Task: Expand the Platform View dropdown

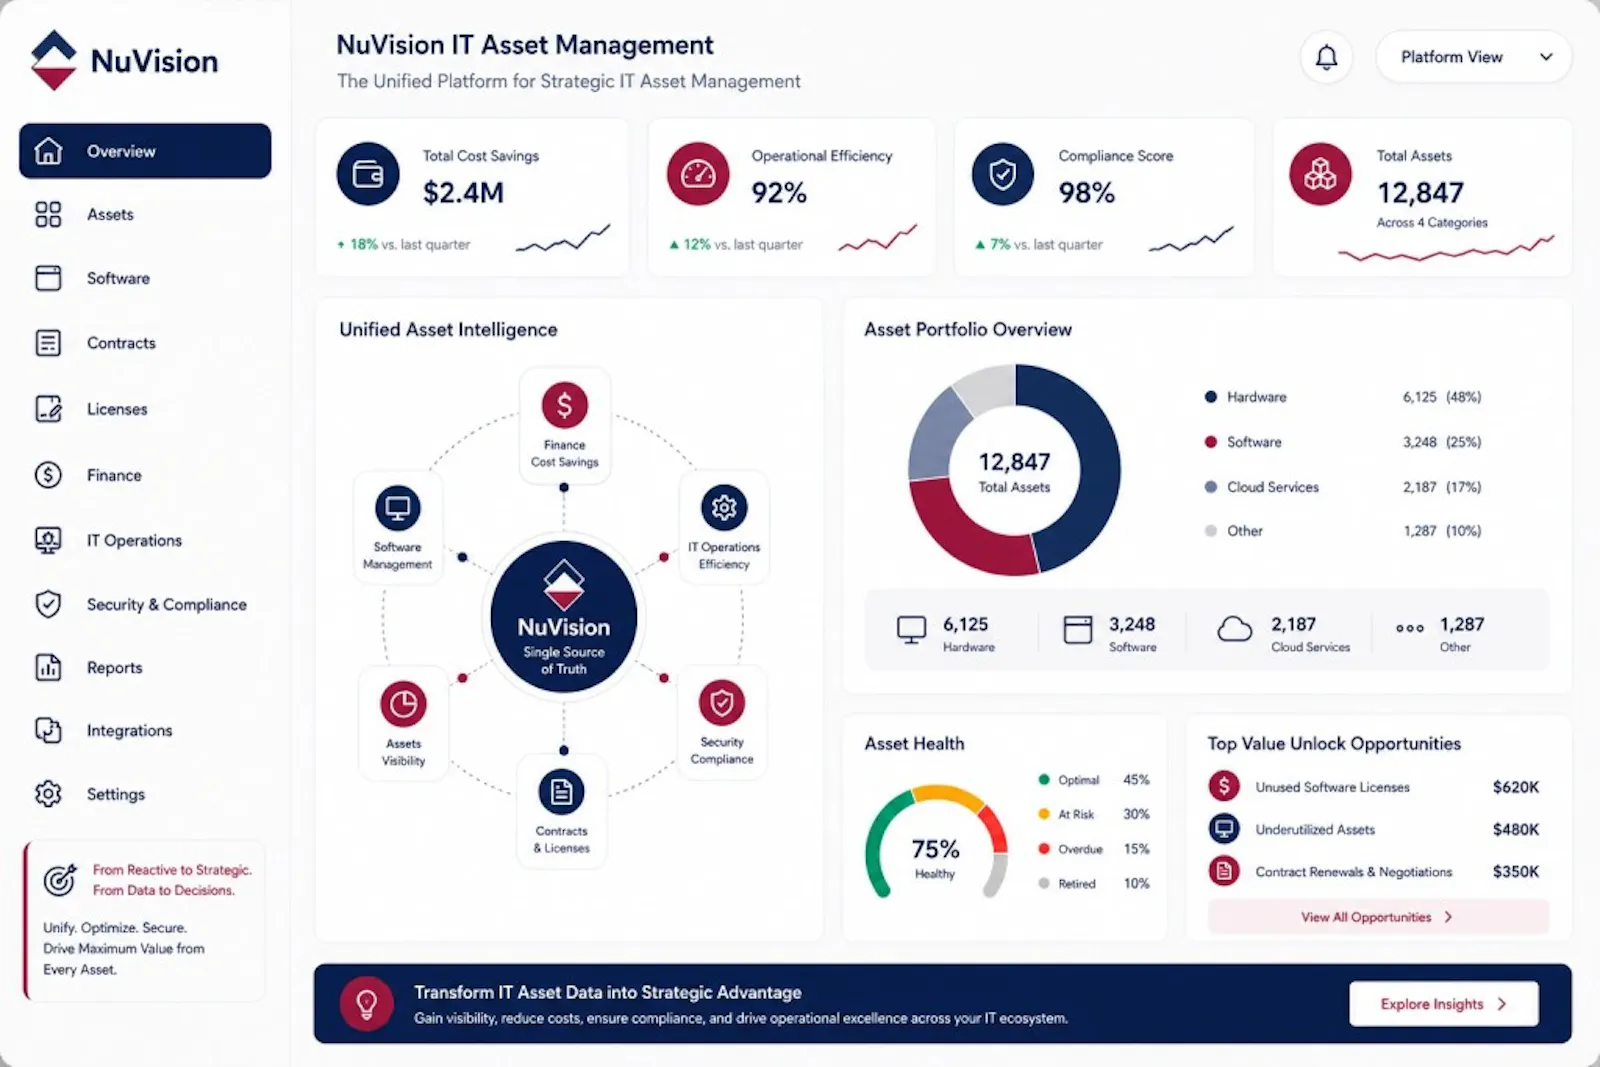Action: tap(1473, 57)
